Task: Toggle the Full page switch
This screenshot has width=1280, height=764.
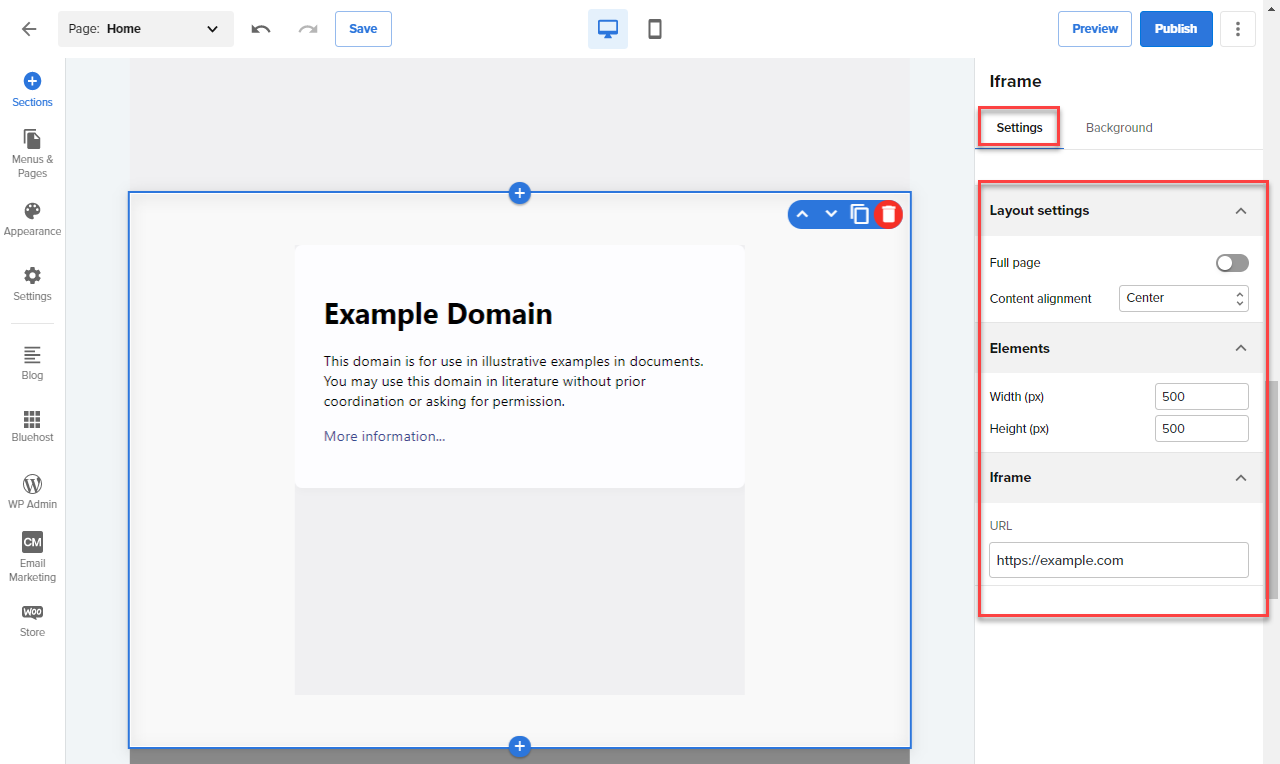Action: 1232,263
